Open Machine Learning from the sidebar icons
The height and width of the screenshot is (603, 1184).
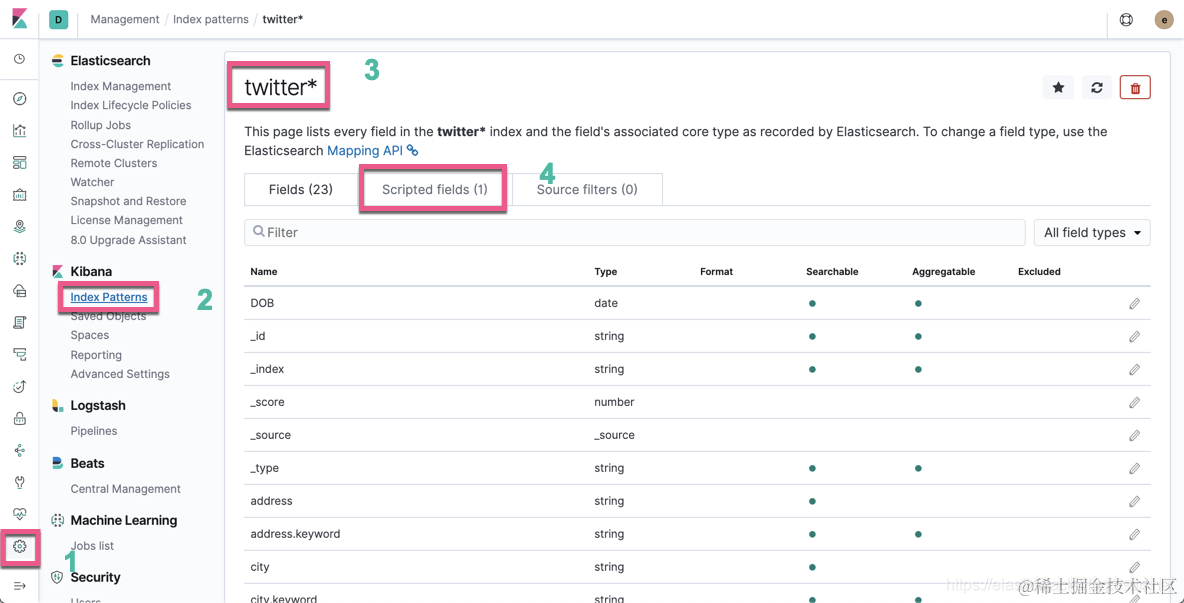[x=20, y=258]
